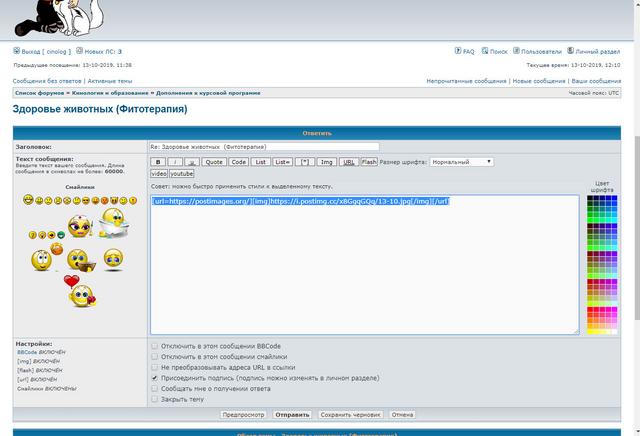Insert youtube BBCode tag
Screen dimensions: 640x436
coord(182,174)
